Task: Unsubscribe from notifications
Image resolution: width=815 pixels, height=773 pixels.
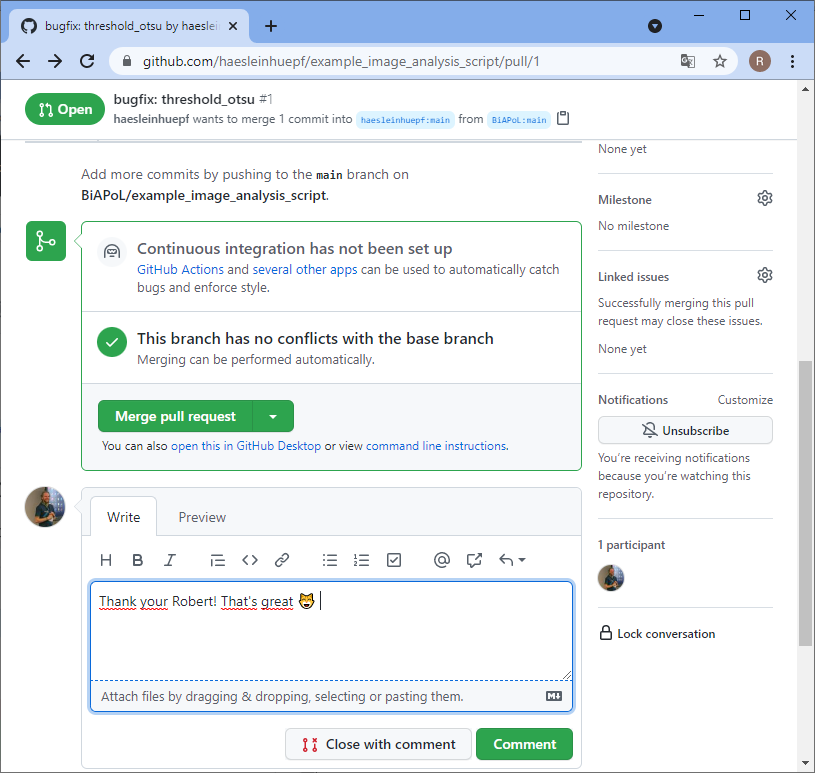Action: [685, 430]
